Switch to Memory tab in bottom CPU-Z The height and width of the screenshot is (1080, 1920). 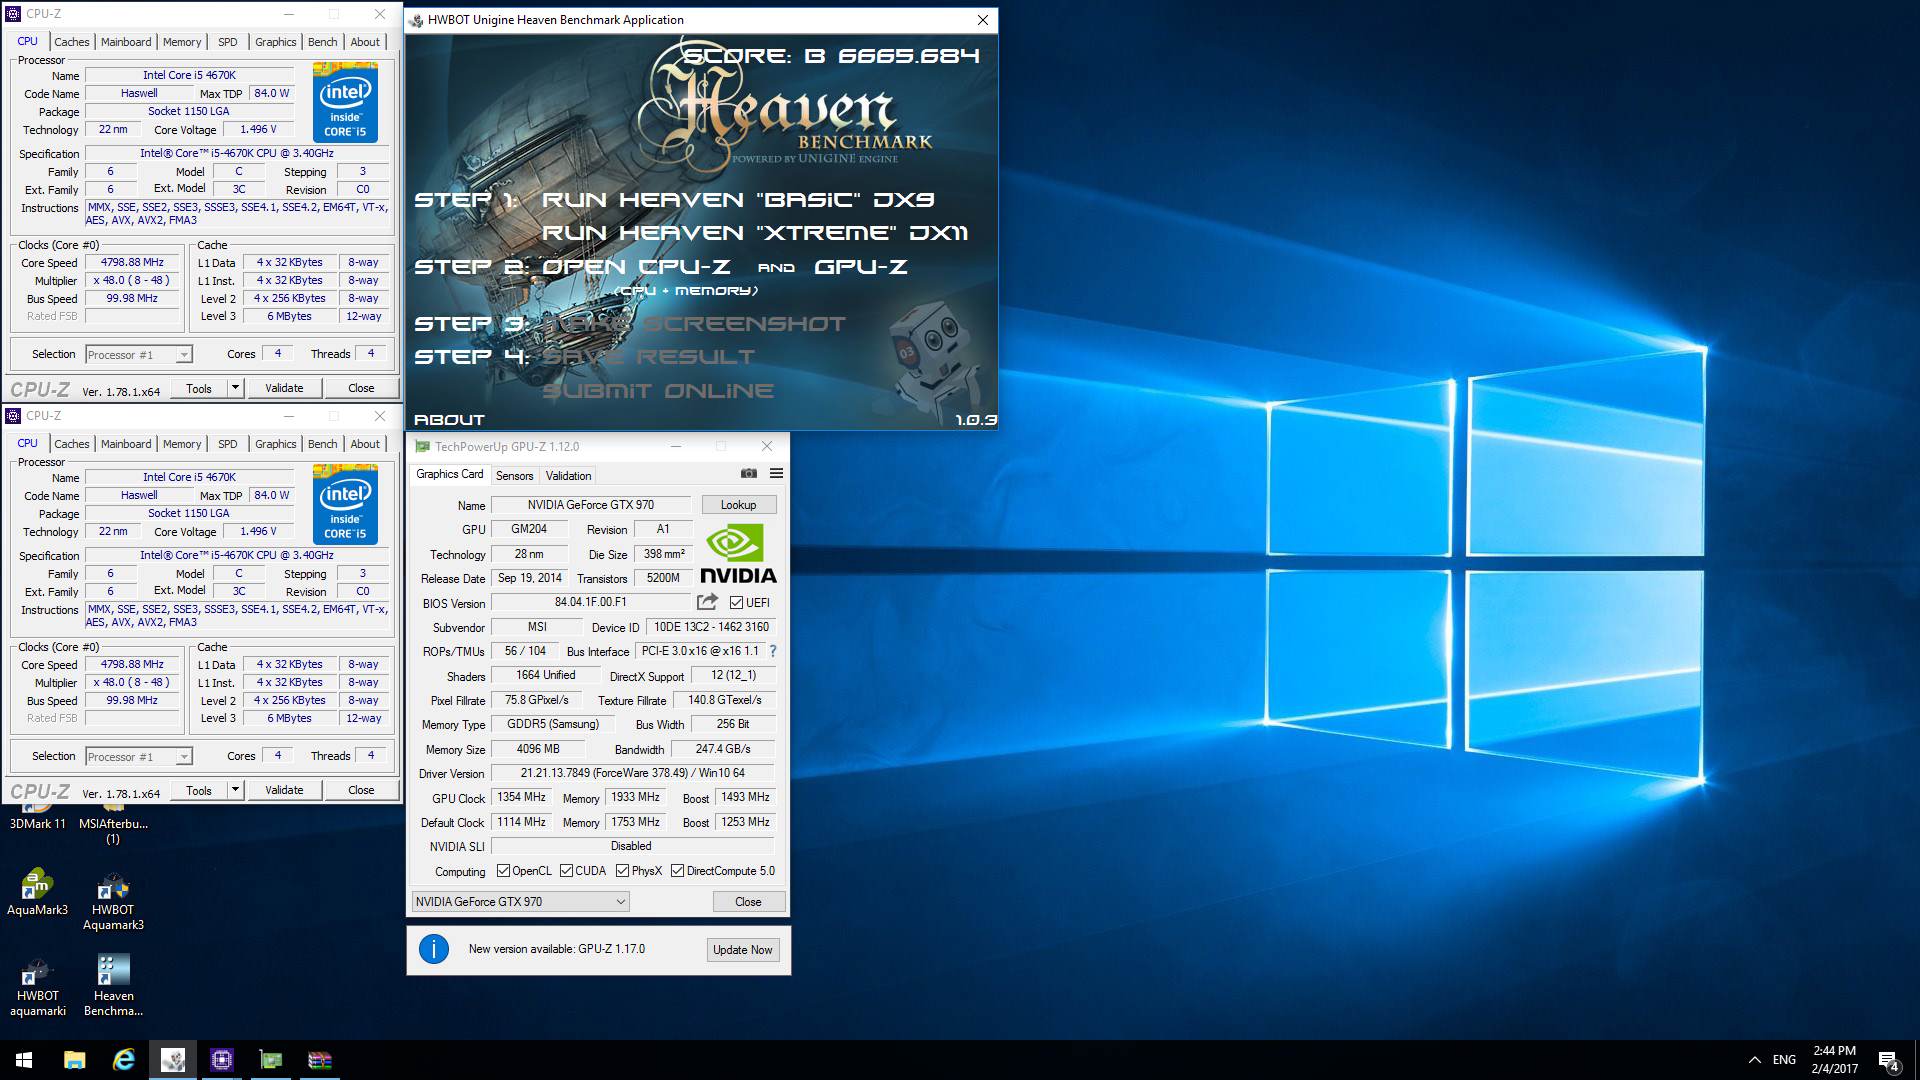(x=182, y=444)
